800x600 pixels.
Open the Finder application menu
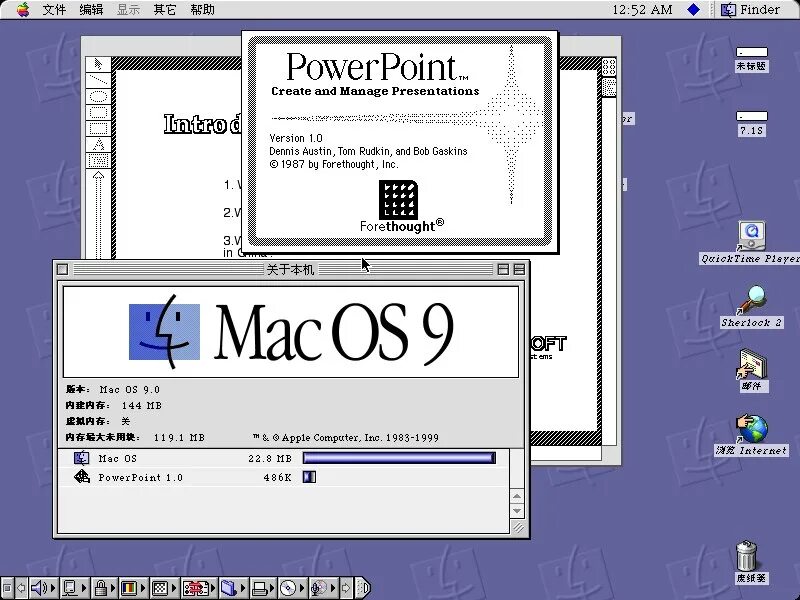click(x=751, y=9)
